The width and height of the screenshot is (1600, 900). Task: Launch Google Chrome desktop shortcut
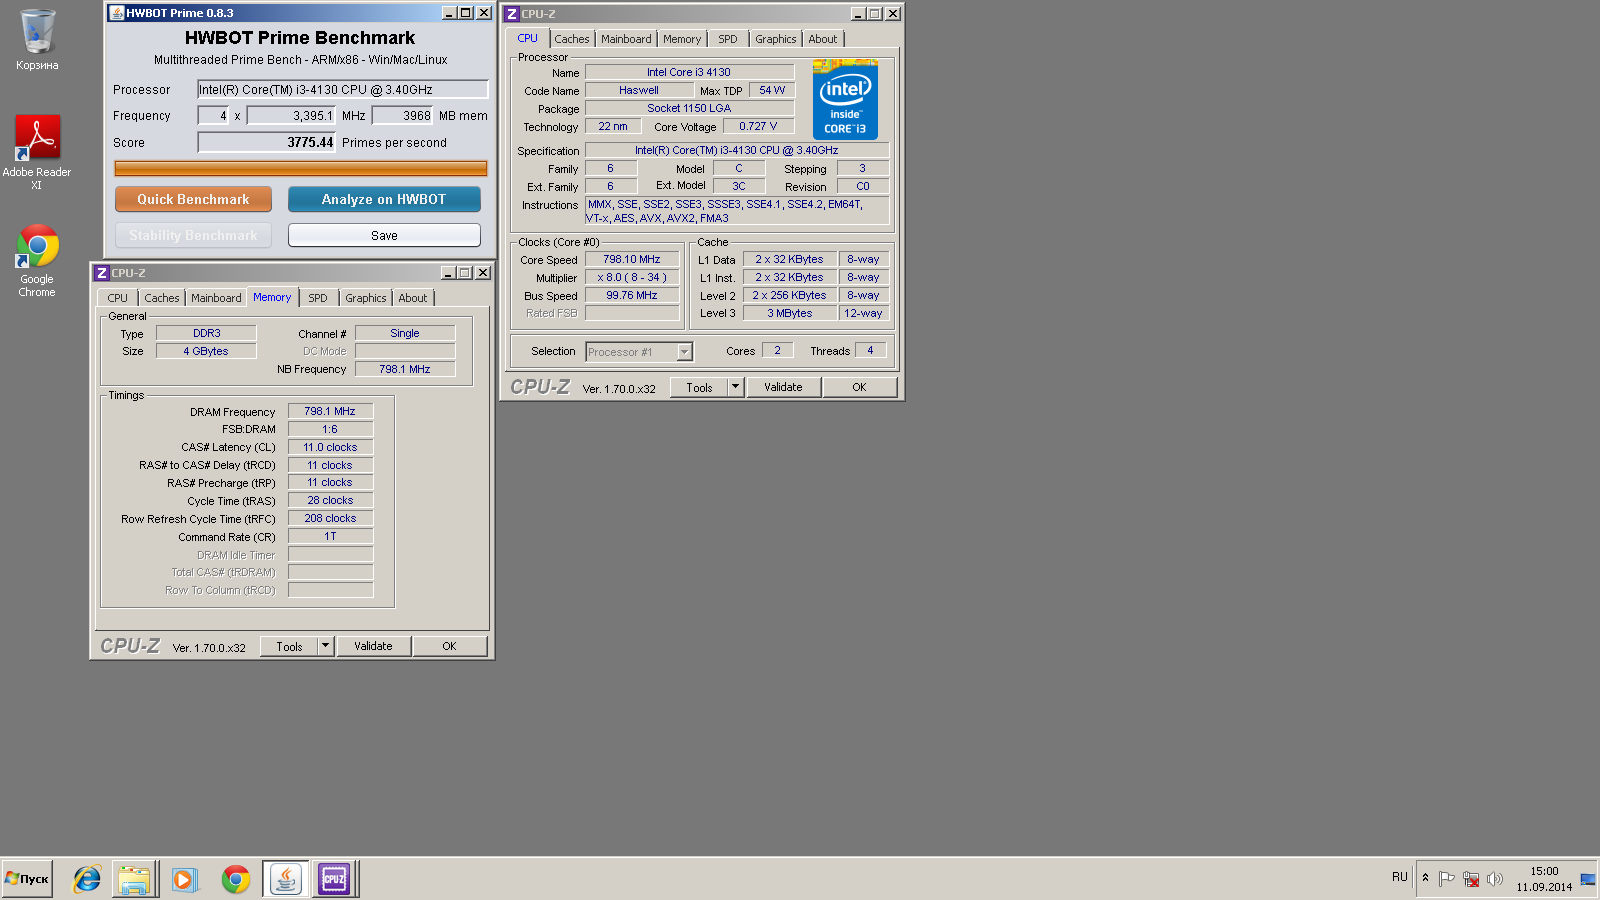tap(37, 260)
